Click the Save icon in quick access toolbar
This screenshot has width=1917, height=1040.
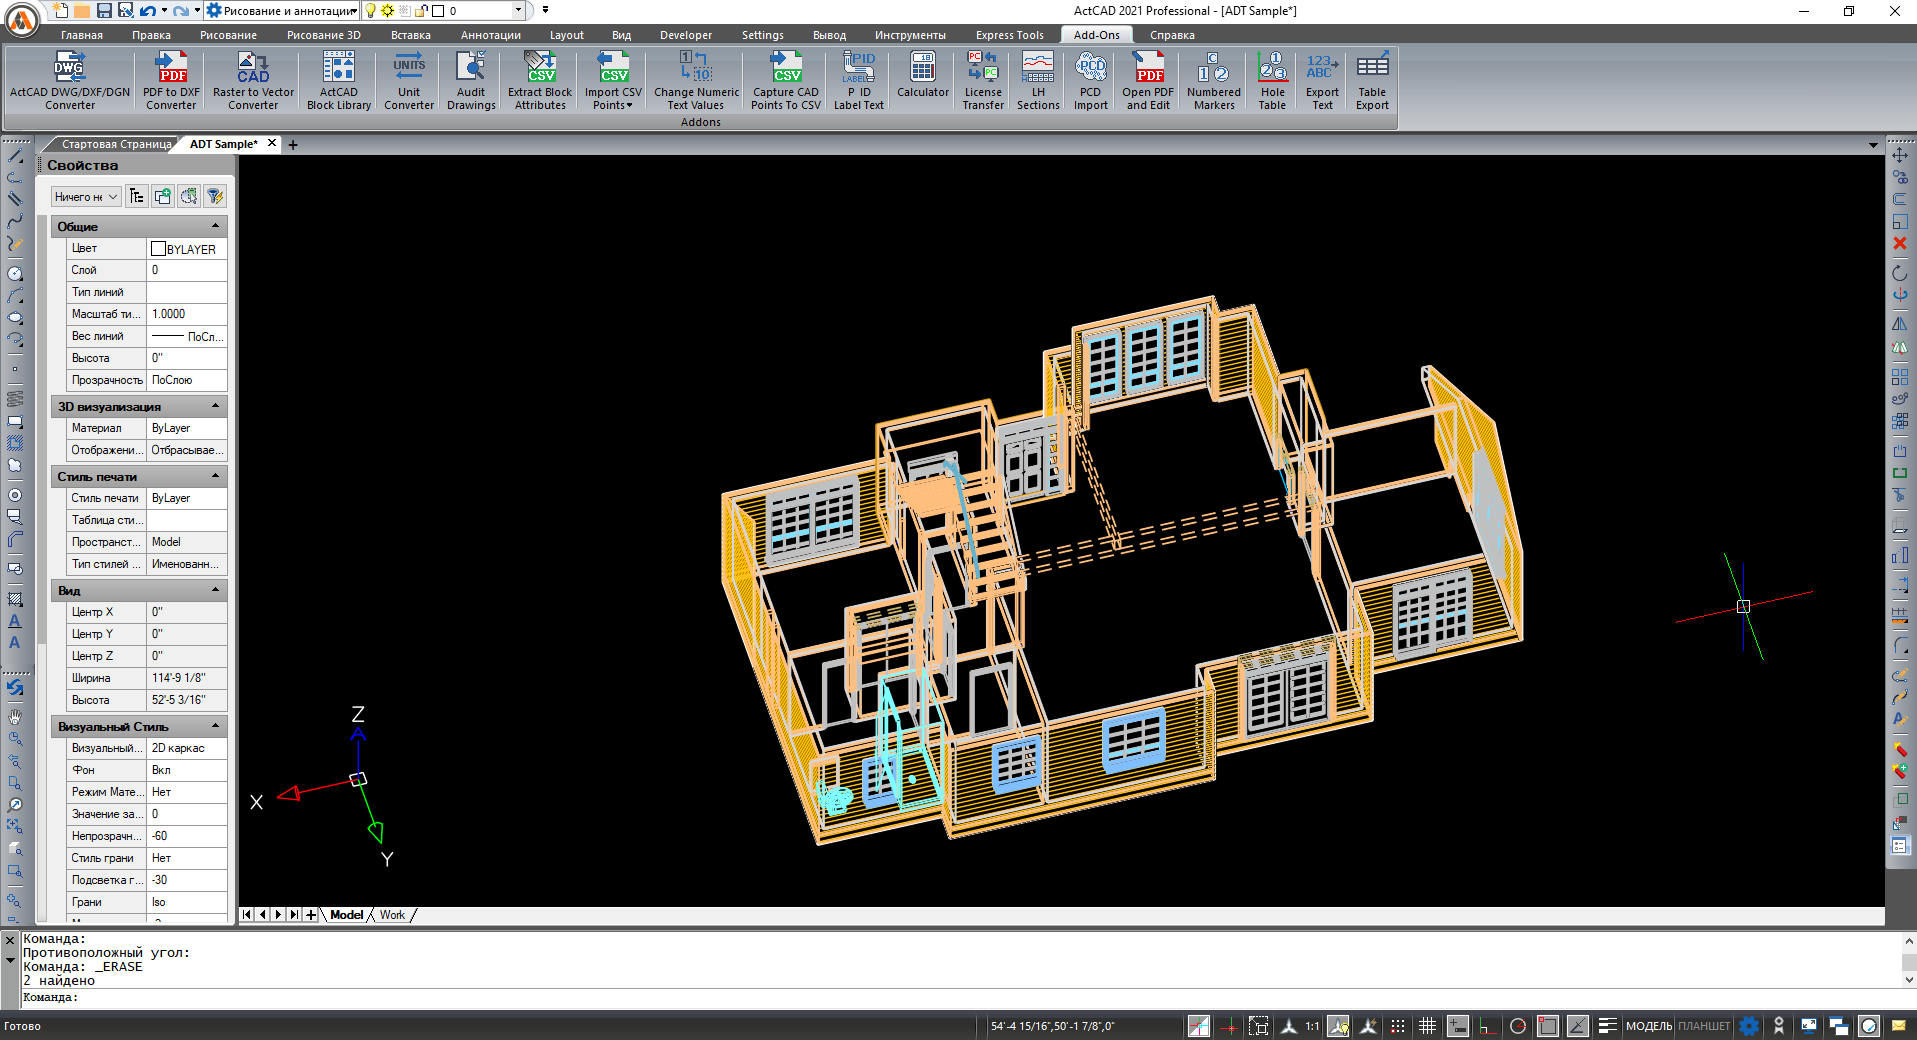click(104, 11)
